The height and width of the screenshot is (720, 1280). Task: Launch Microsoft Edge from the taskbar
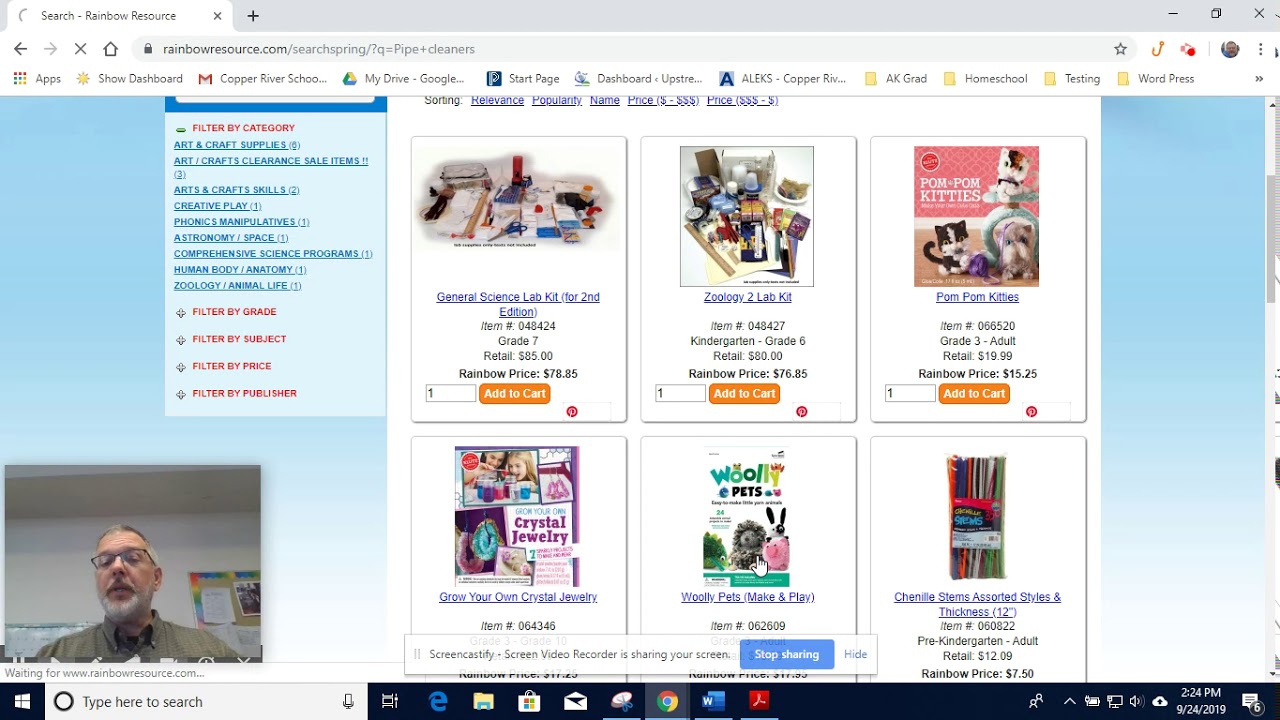(x=438, y=701)
